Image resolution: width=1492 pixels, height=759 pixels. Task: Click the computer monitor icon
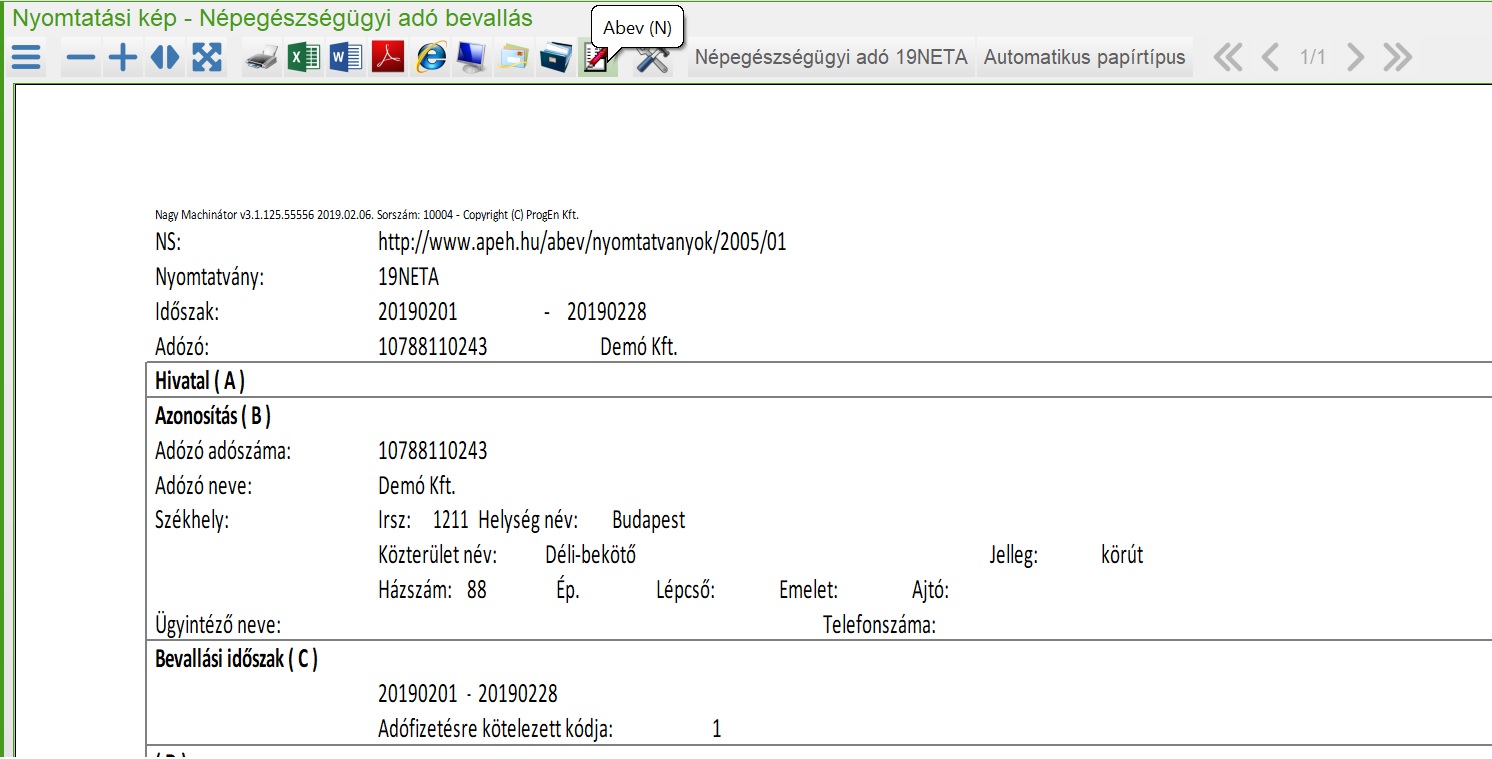tap(472, 58)
